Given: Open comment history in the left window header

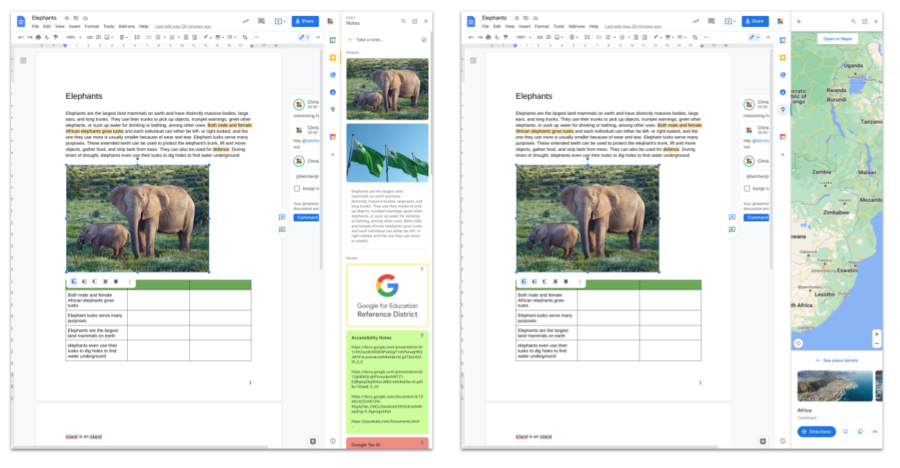Looking at the screenshot, I should pyautogui.click(x=261, y=21).
